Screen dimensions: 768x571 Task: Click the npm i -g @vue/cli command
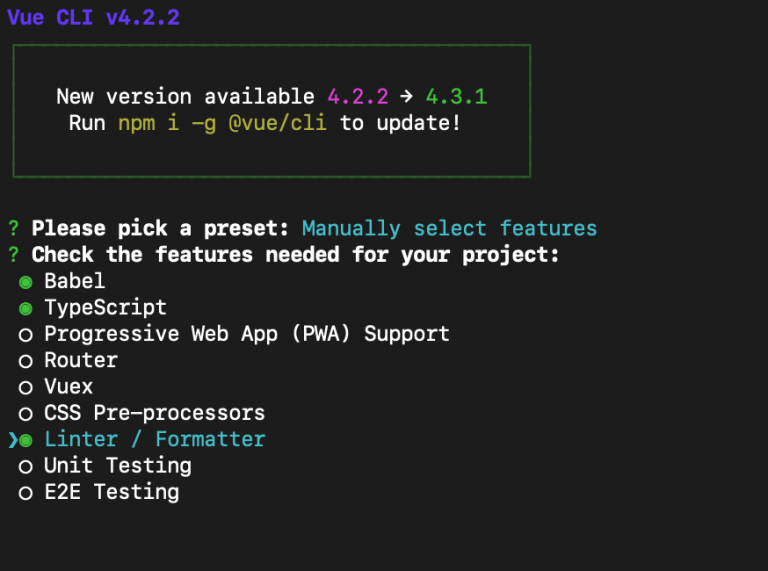click(x=222, y=123)
